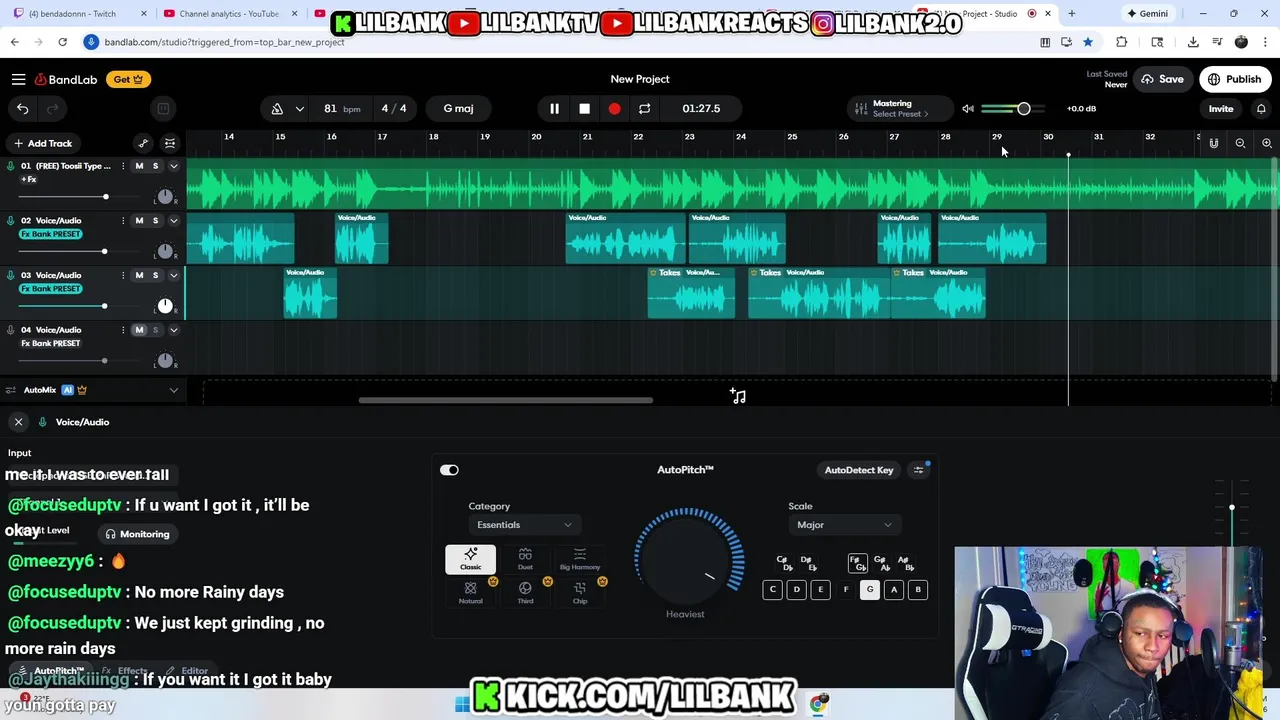Save the project

click(x=1162, y=79)
